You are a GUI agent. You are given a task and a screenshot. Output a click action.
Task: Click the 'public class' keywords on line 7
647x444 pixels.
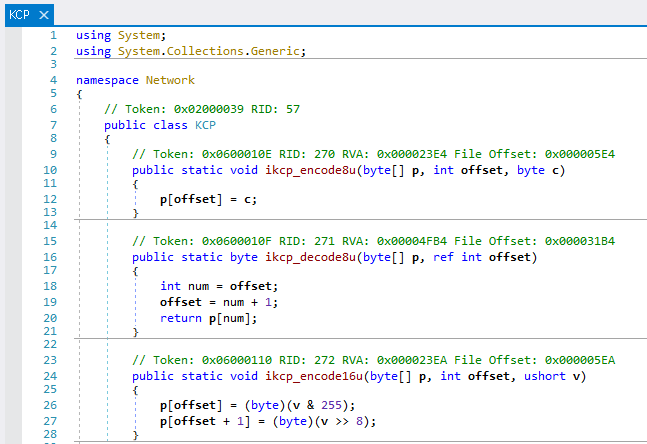pyautogui.click(x=146, y=125)
